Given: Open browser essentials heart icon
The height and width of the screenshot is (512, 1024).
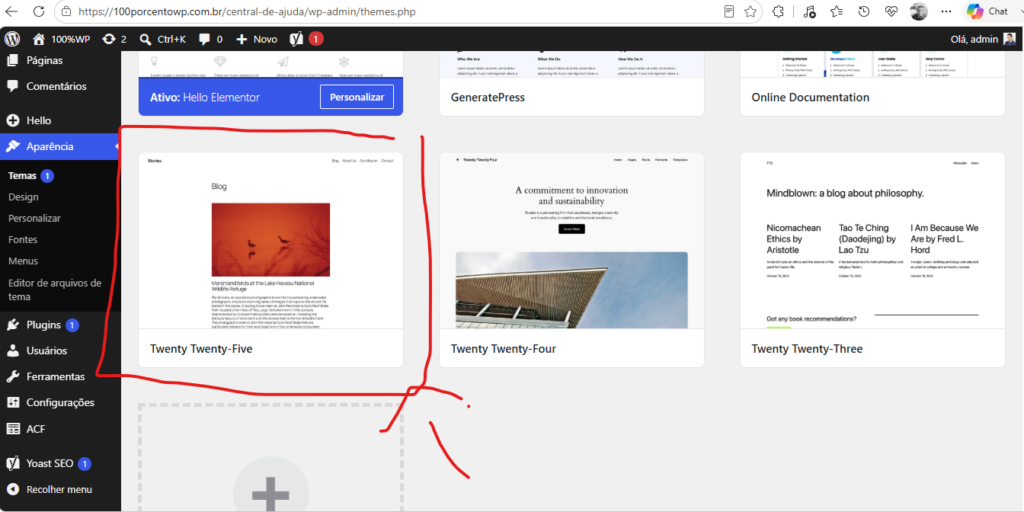Looking at the screenshot, I should pos(891,11).
